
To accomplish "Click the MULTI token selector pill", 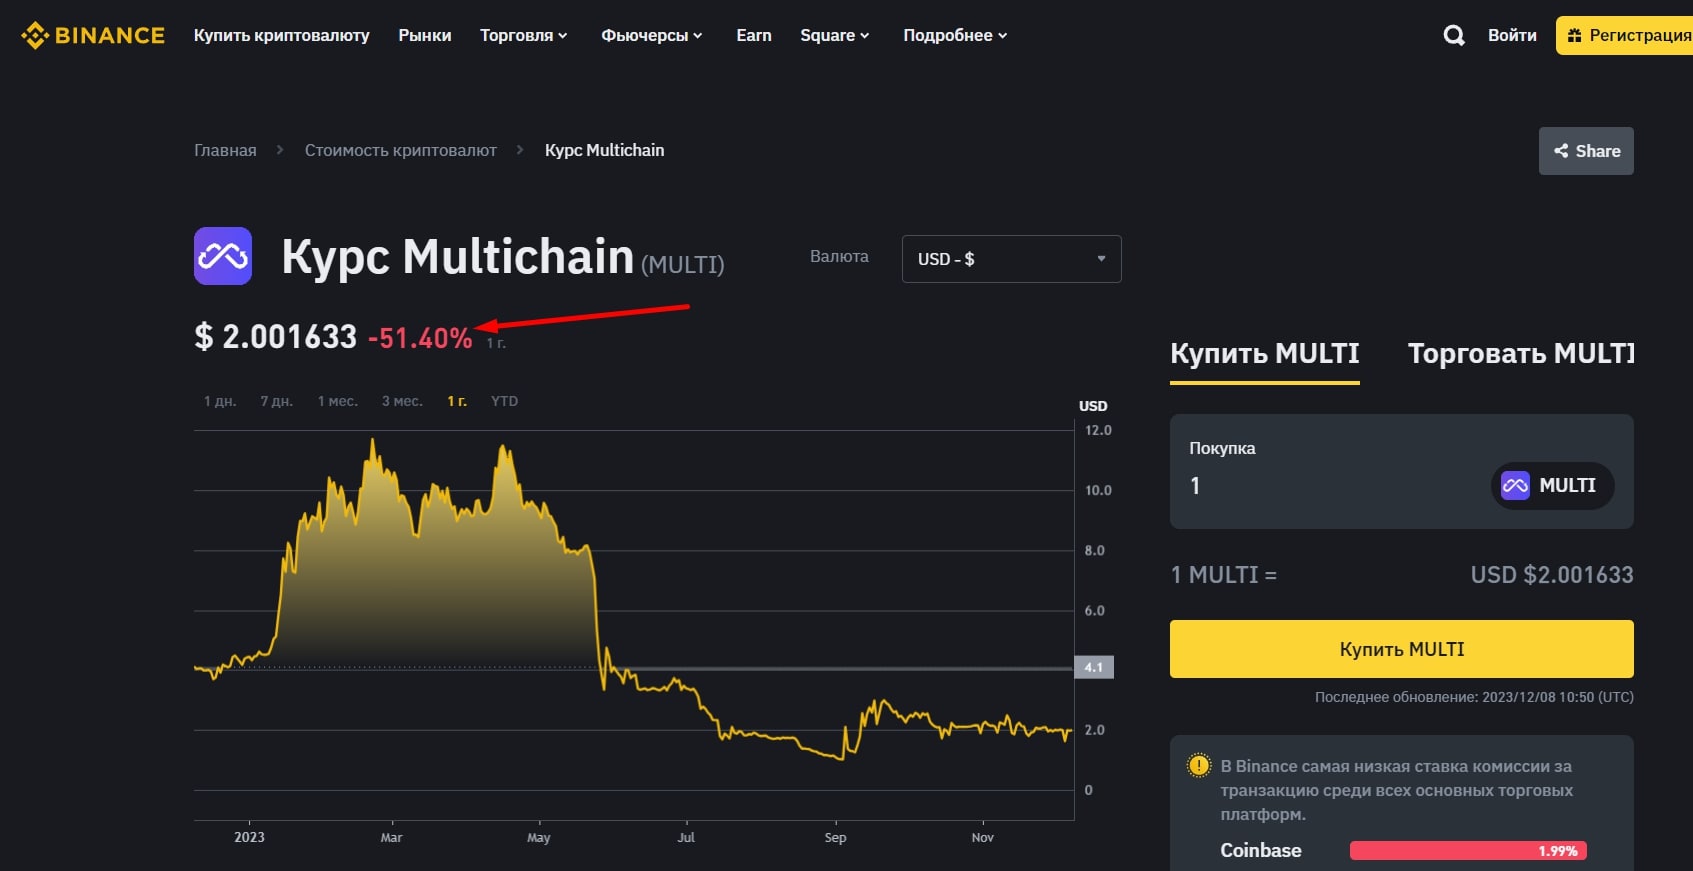I will [x=1552, y=486].
